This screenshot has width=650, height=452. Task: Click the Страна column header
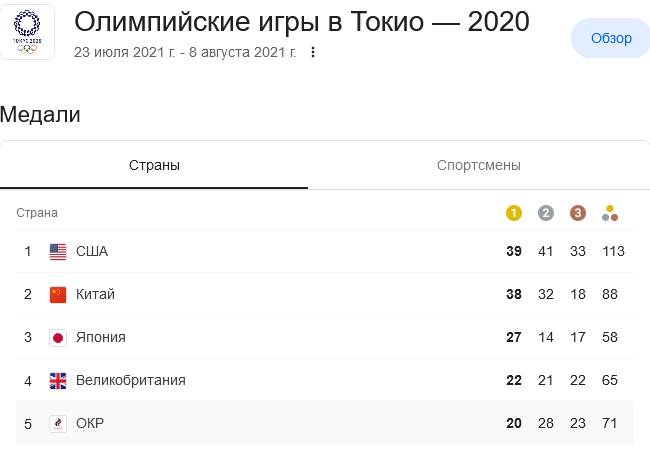coord(37,213)
